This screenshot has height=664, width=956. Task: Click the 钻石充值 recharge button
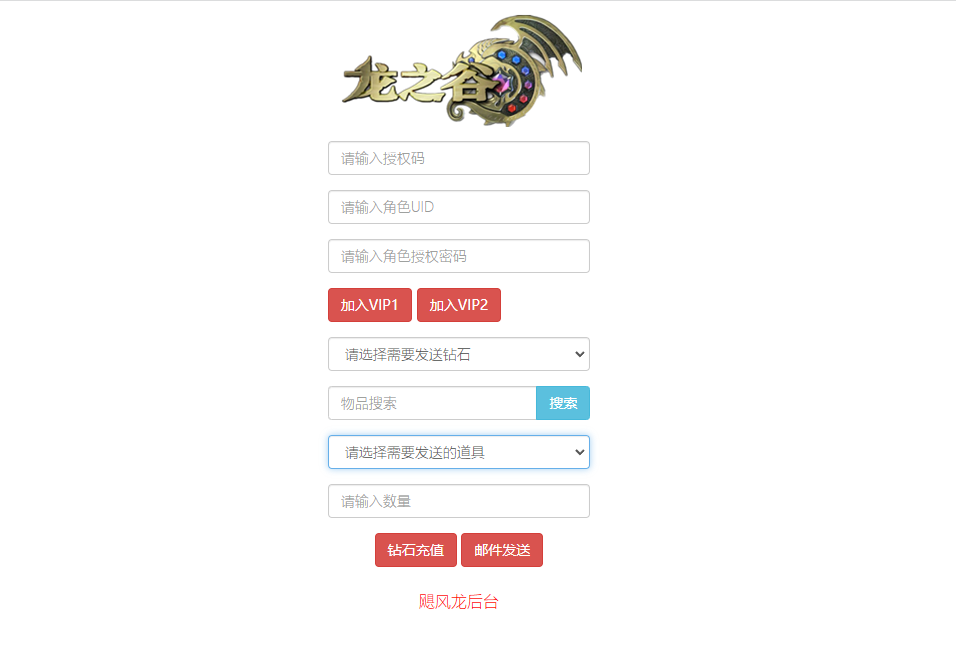416,550
